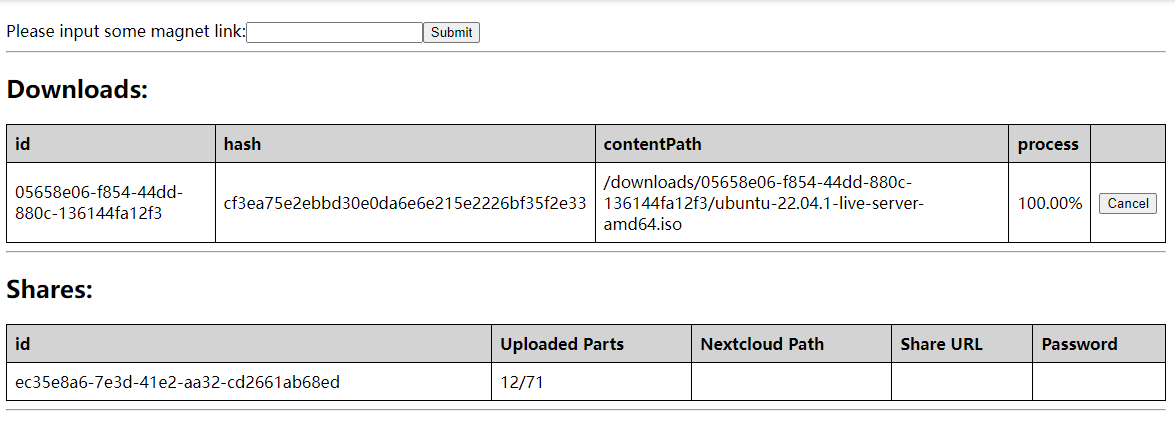Click the Shares heading
This screenshot has height=424, width=1175.
point(49,290)
